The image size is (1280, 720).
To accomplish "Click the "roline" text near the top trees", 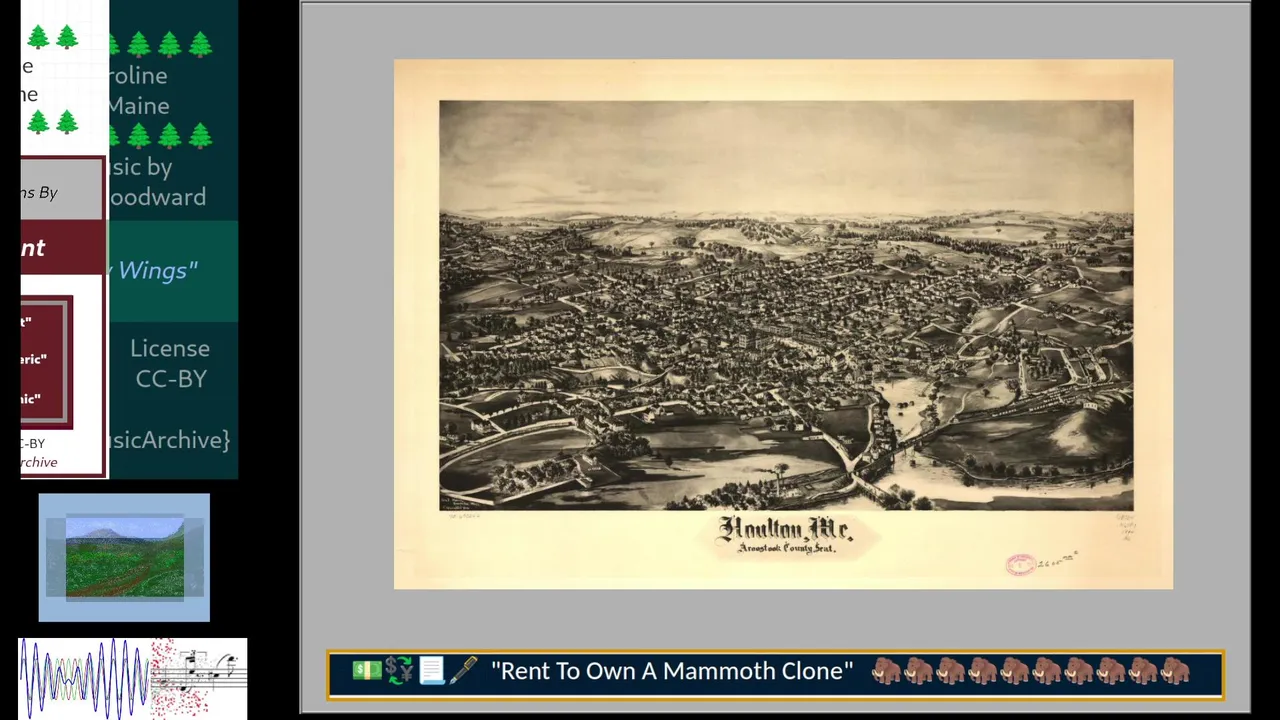I will [x=138, y=75].
